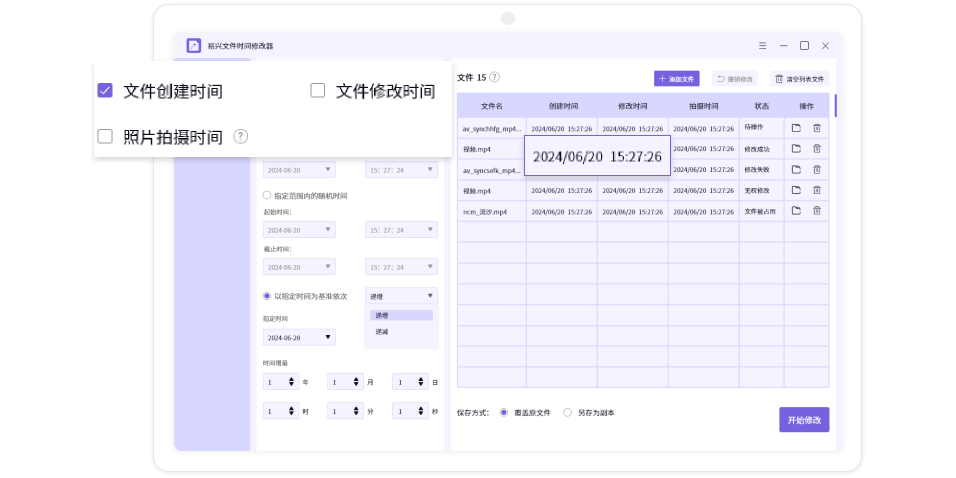956x478 pixels.
Task: Click the 开始修改 button
Action: (804, 419)
